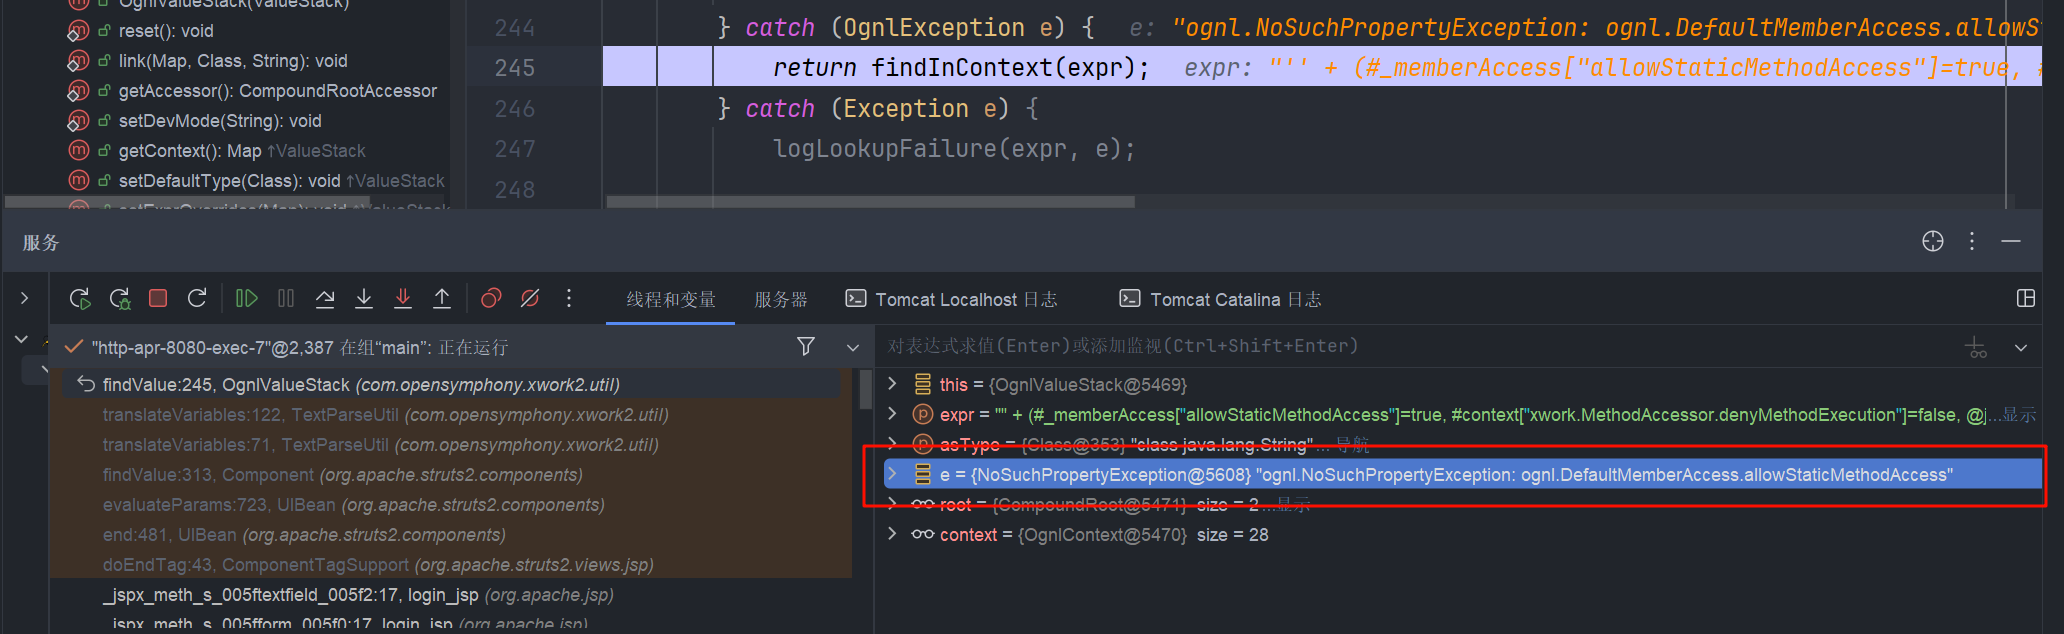2064x634 pixels.
Task: Select frame _jspx_meth_s_005ftextfield_005f2:17
Action: [x=358, y=595]
